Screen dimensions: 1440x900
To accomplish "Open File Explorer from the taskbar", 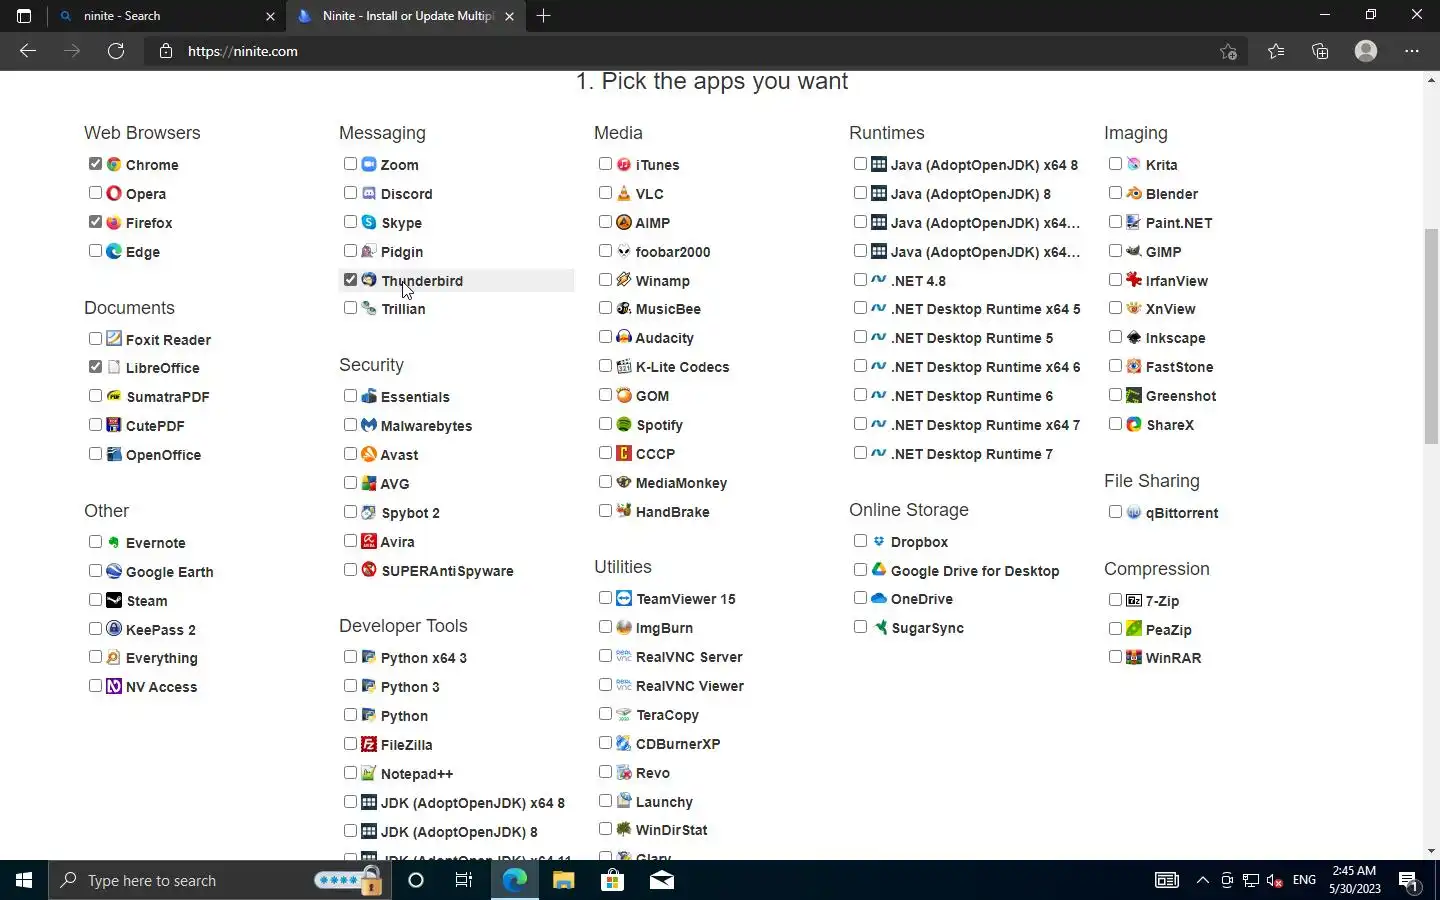I will coord(564,880).
